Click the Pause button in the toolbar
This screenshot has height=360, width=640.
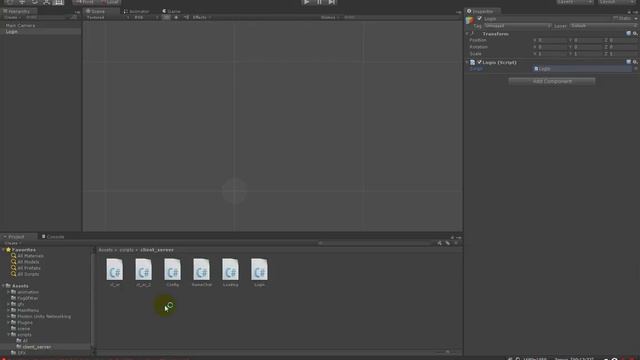pos(319,2)
